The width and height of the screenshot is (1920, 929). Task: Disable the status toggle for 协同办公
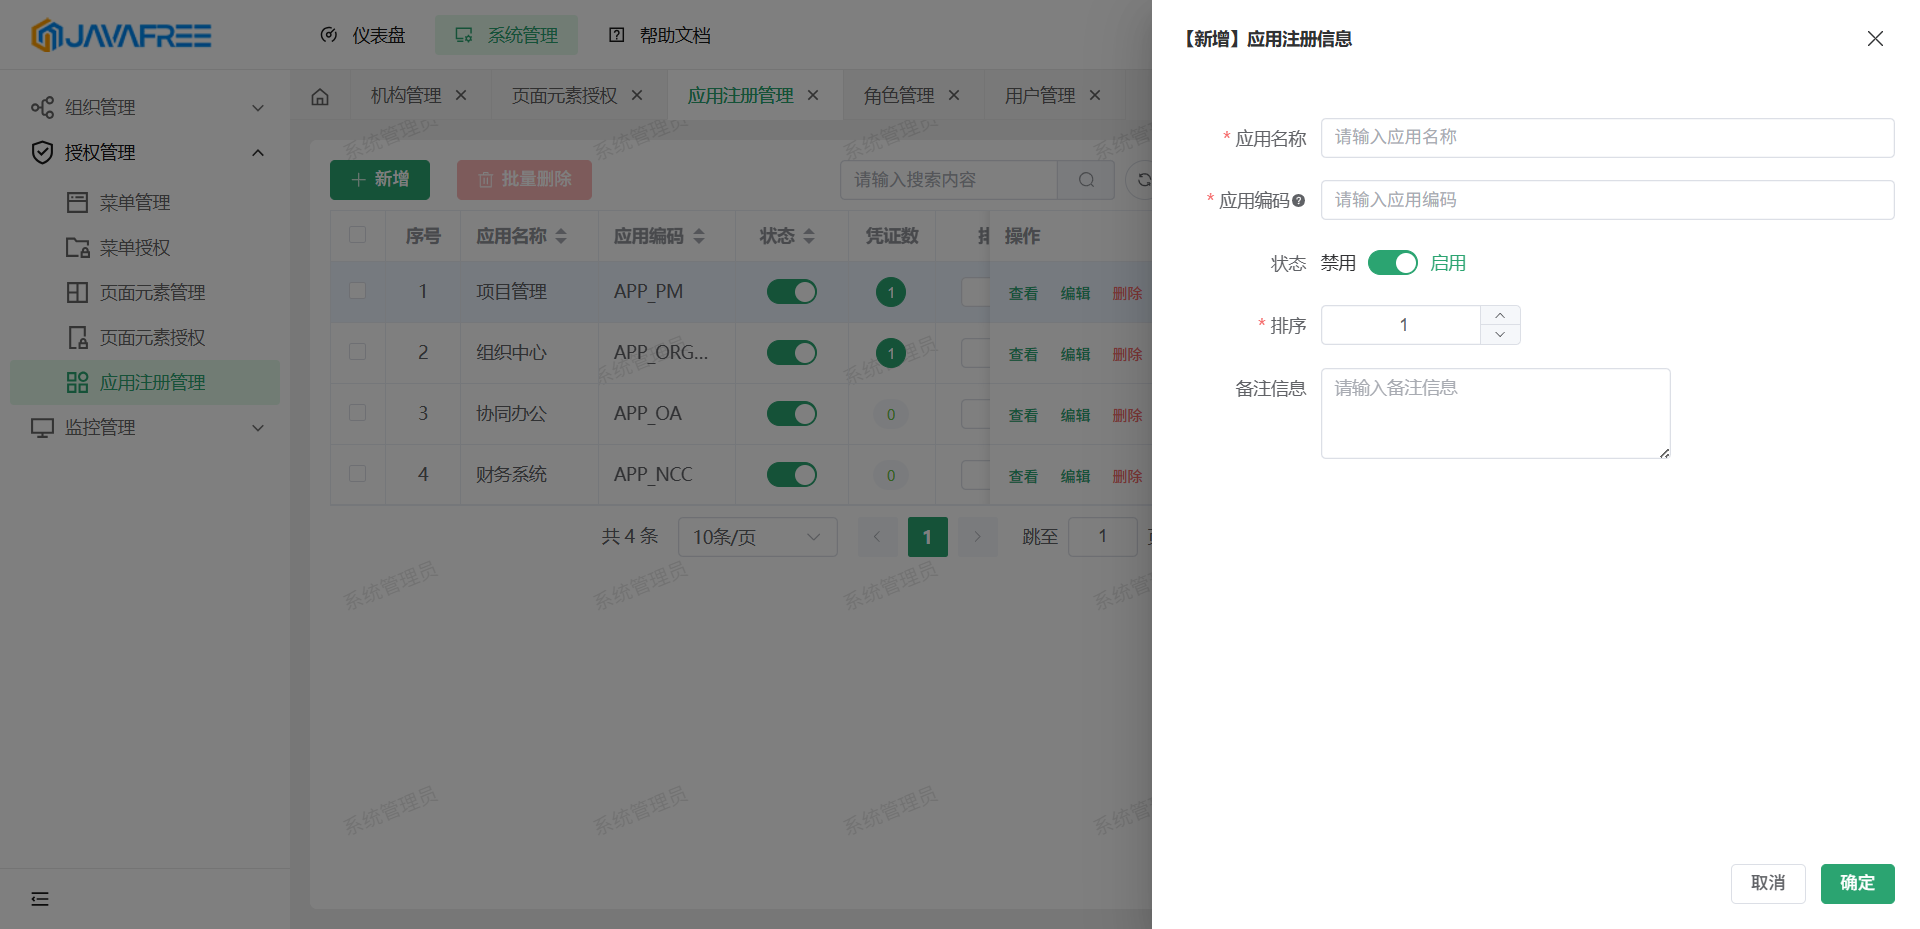[x=791, y=413]
